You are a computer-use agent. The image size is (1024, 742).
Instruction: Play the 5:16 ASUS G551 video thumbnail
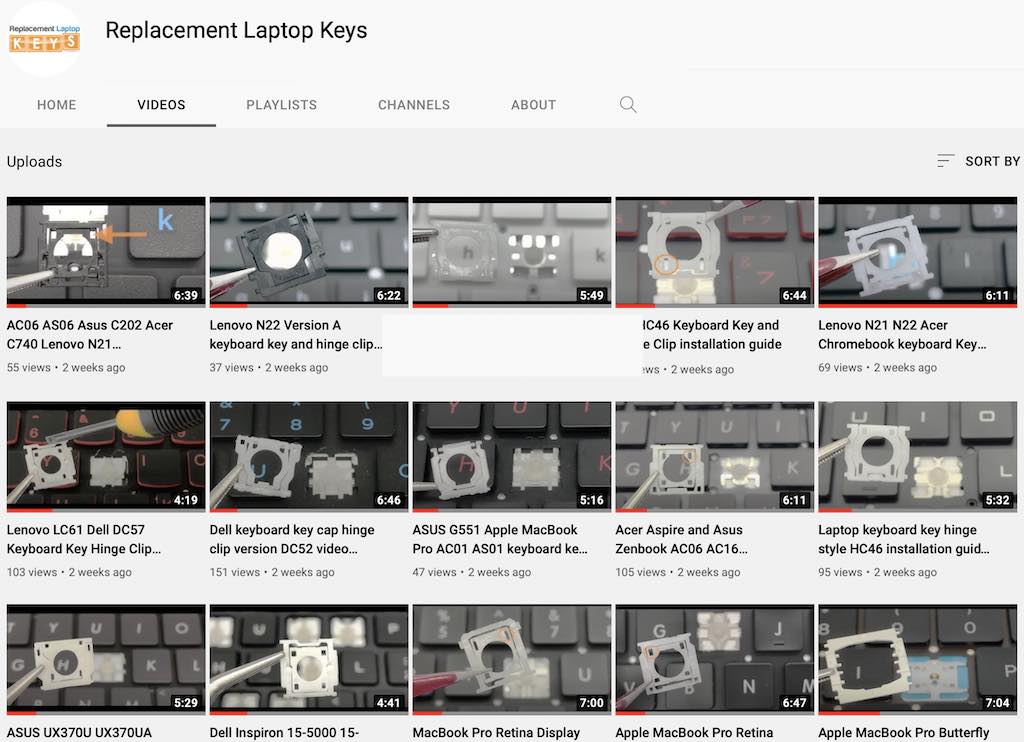point(511,456)
